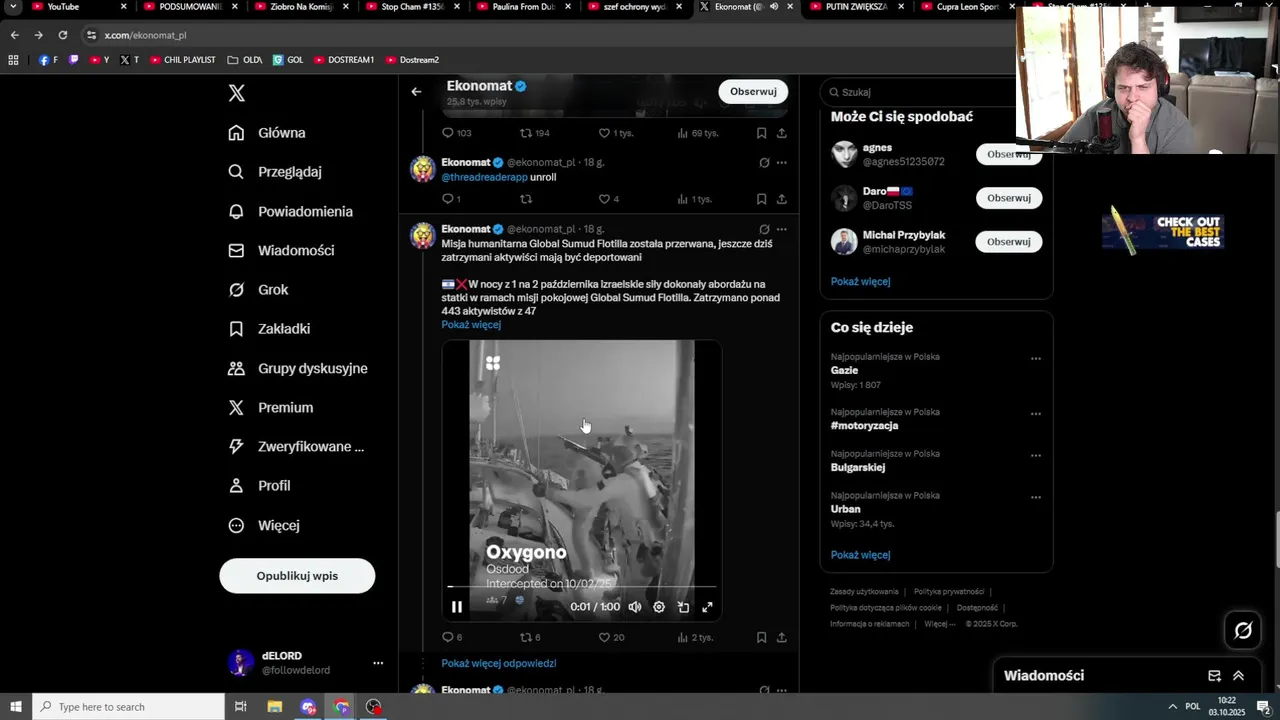The width and height of the screenshot is (1280, 720).
Task: Click Pokaż więcej under Co się dzieje
Action: coord(860,555)
